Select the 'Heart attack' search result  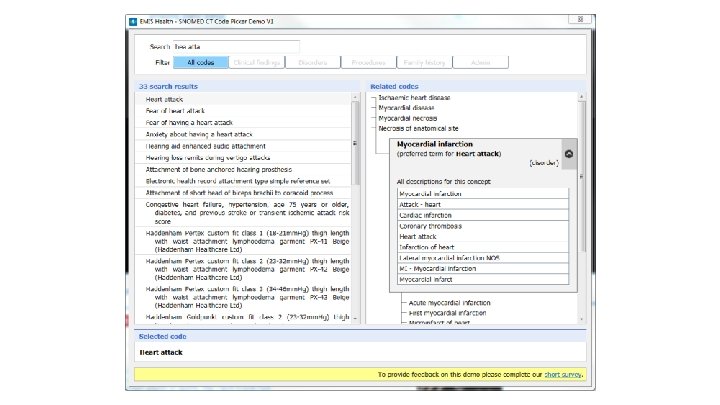[x=243, y=99]
